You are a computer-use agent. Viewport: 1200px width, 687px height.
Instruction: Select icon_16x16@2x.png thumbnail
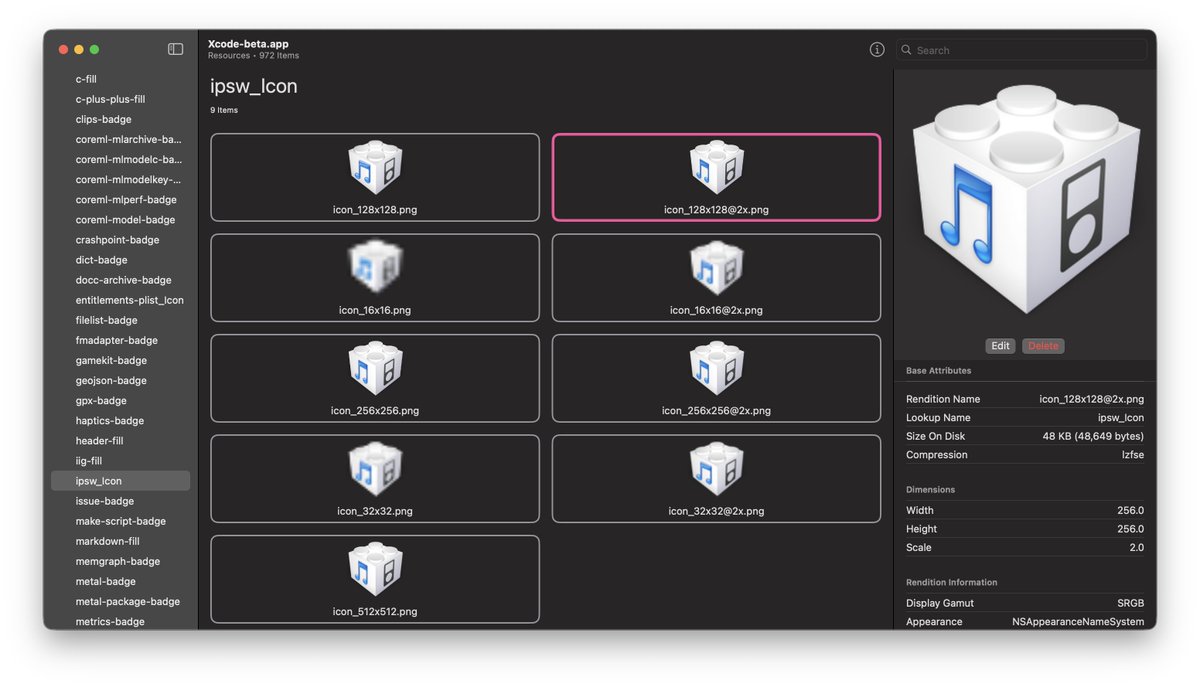pos(716,278)
